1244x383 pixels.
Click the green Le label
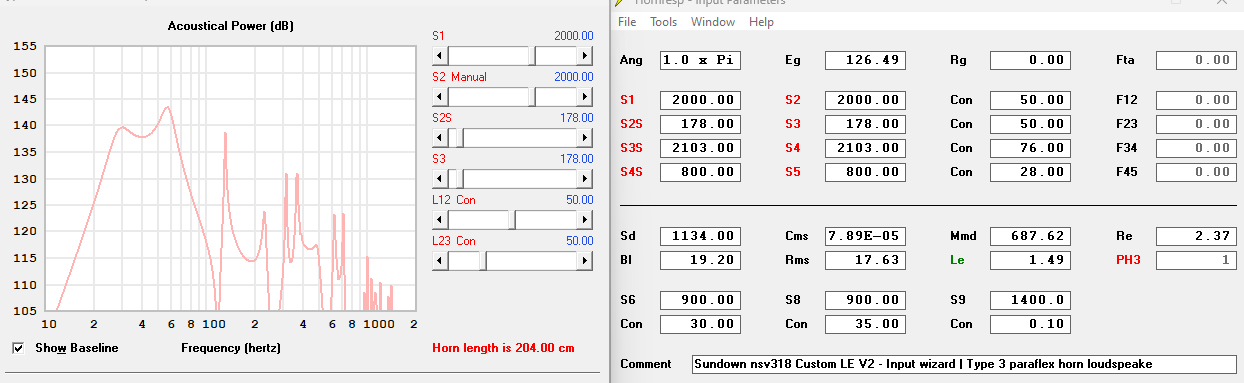coord(957,260)
